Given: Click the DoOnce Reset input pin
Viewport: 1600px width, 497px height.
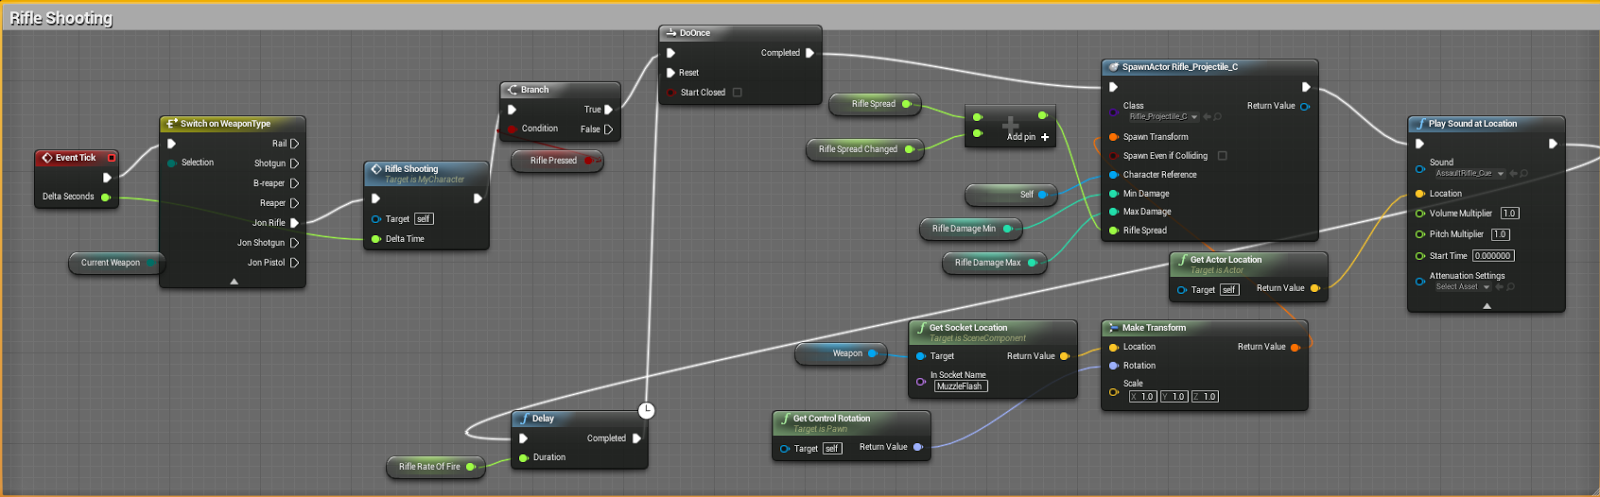Looking at the screenshot, I should point(671,73).
